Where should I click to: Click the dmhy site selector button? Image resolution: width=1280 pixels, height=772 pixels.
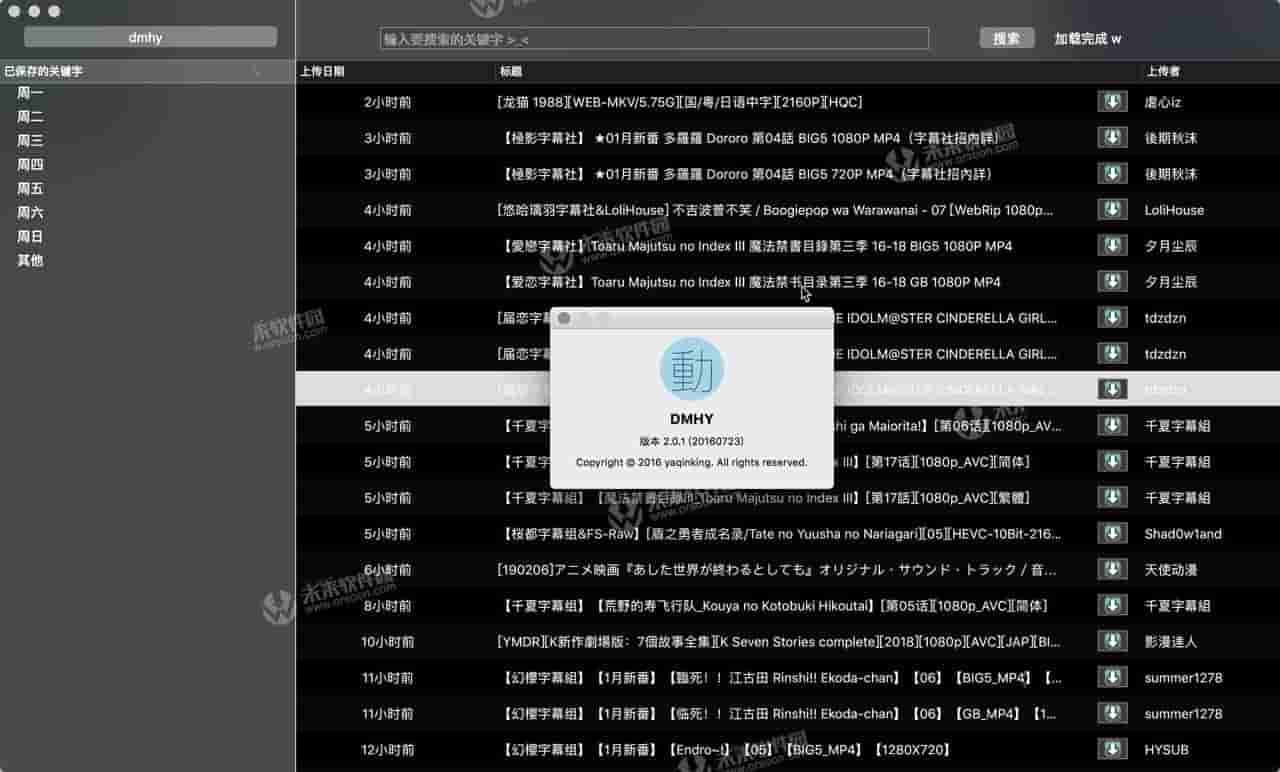[150, 37]
